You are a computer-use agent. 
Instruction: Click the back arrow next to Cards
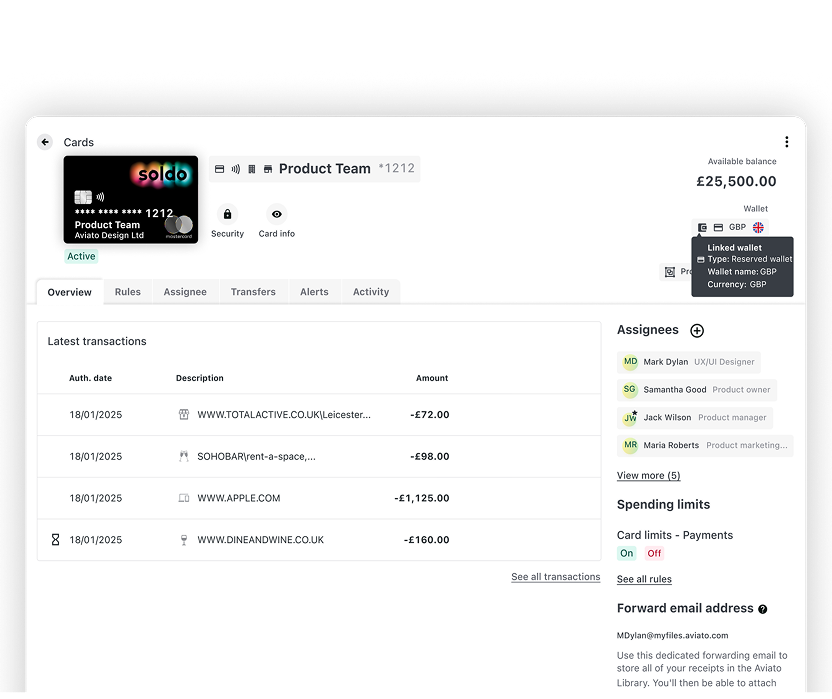coord(45,142)
